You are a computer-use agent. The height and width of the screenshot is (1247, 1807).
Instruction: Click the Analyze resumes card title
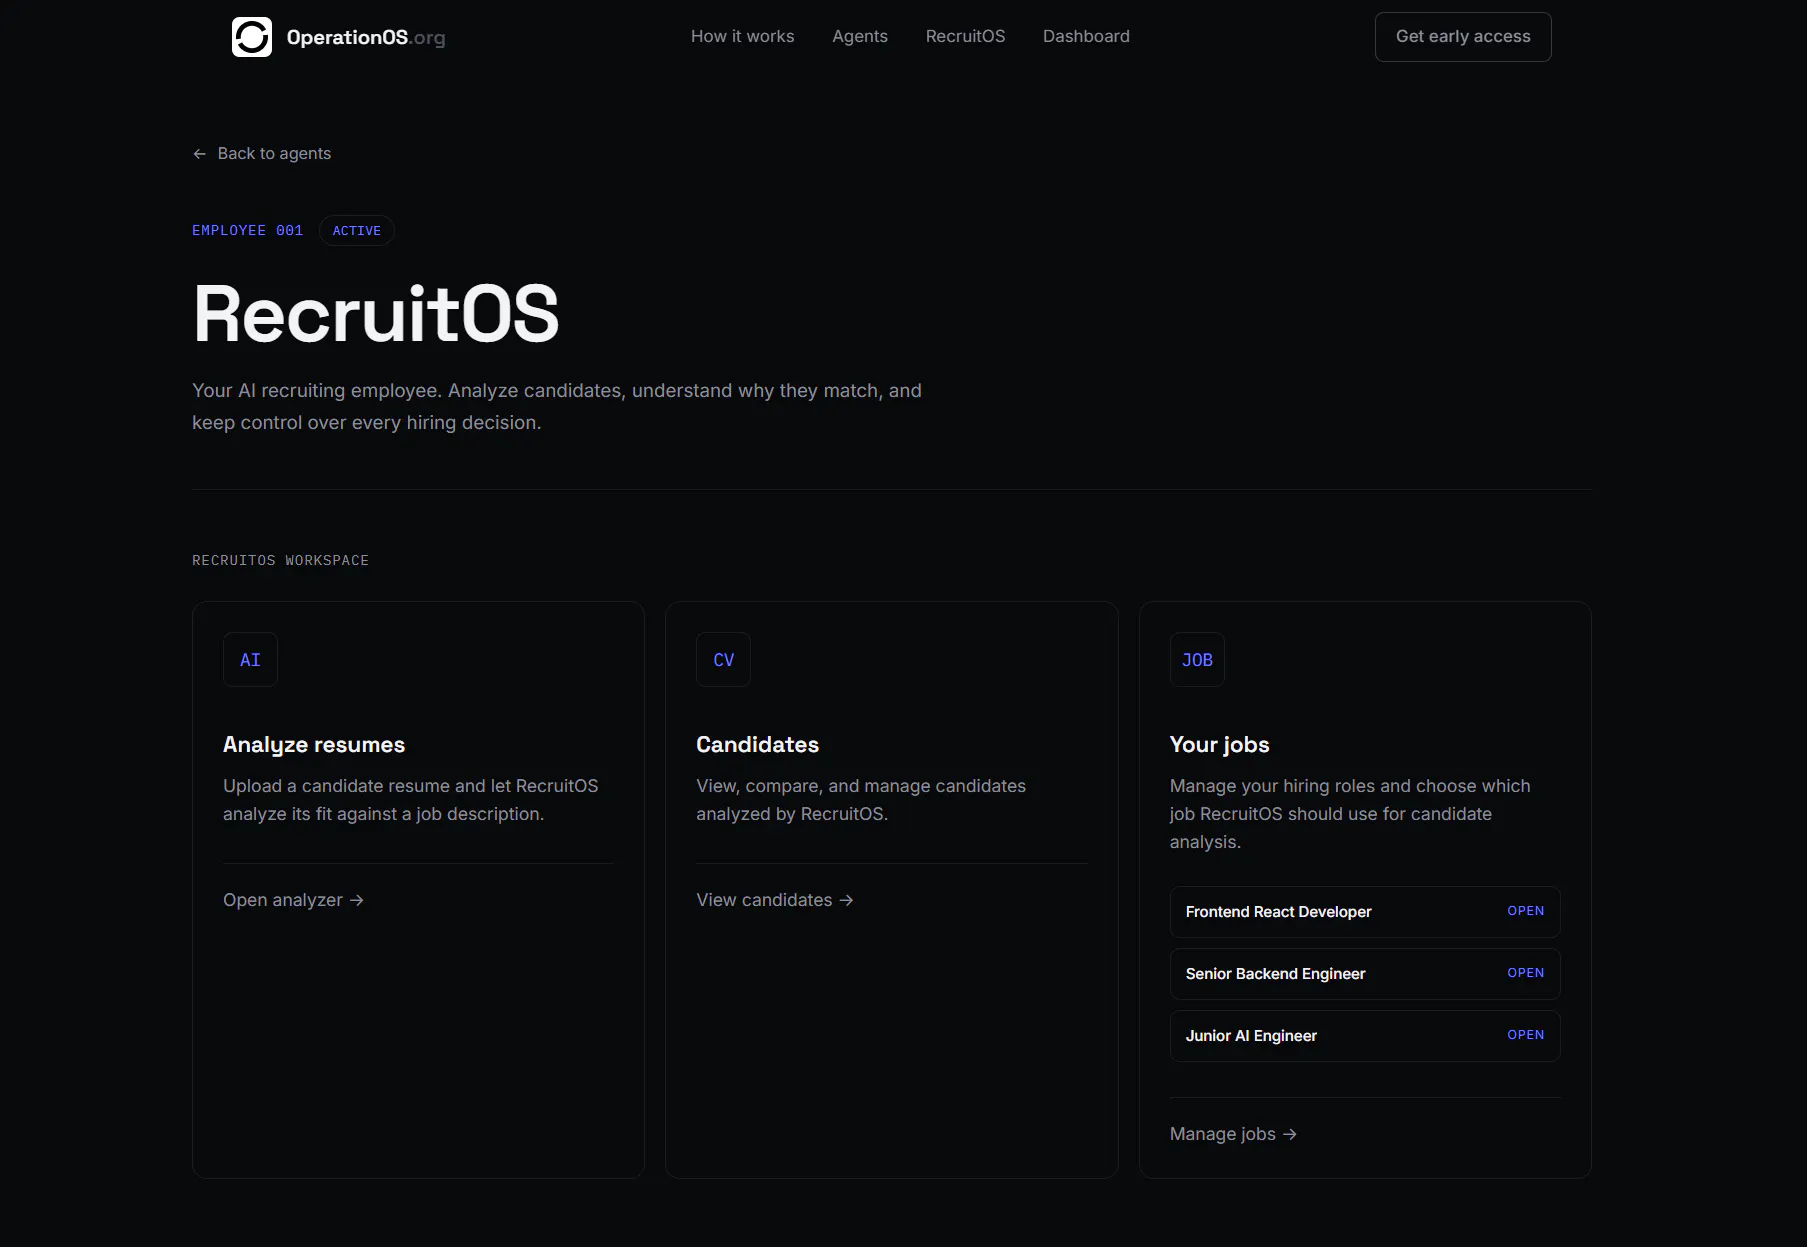(x=314, y=745)
